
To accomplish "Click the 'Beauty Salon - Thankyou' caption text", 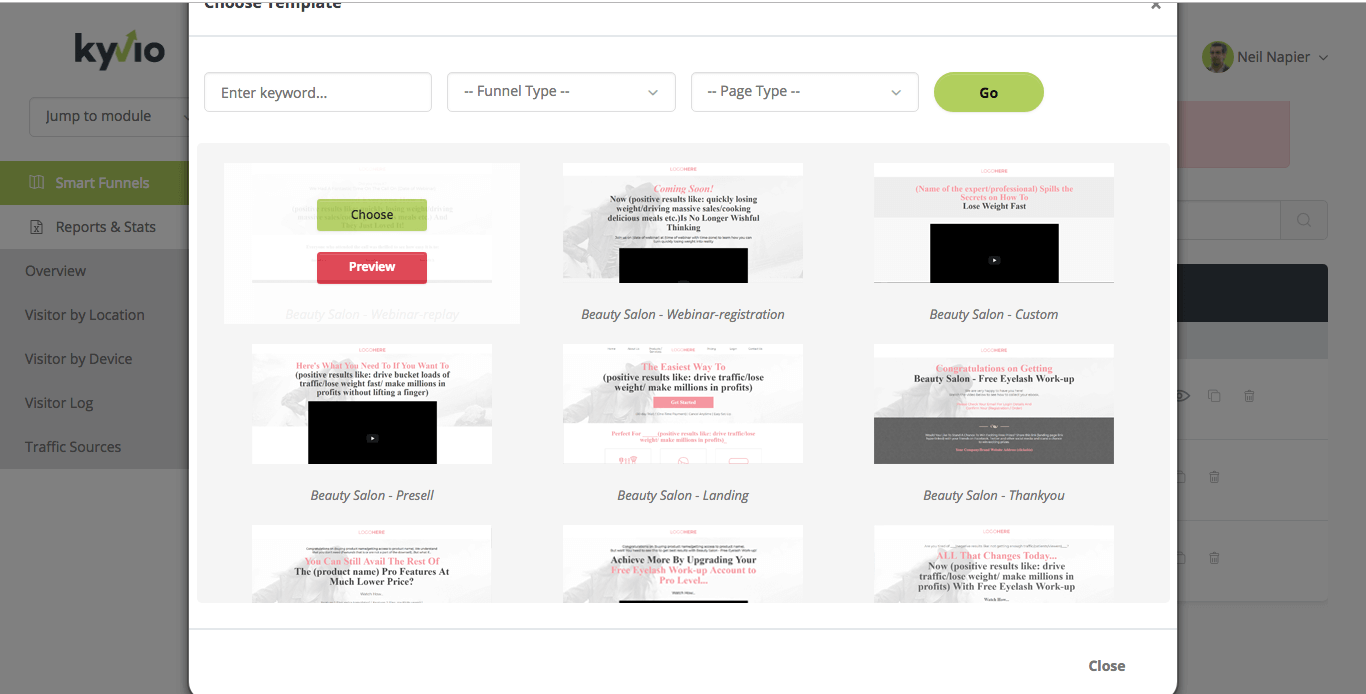I will click(x=994, y=495).
